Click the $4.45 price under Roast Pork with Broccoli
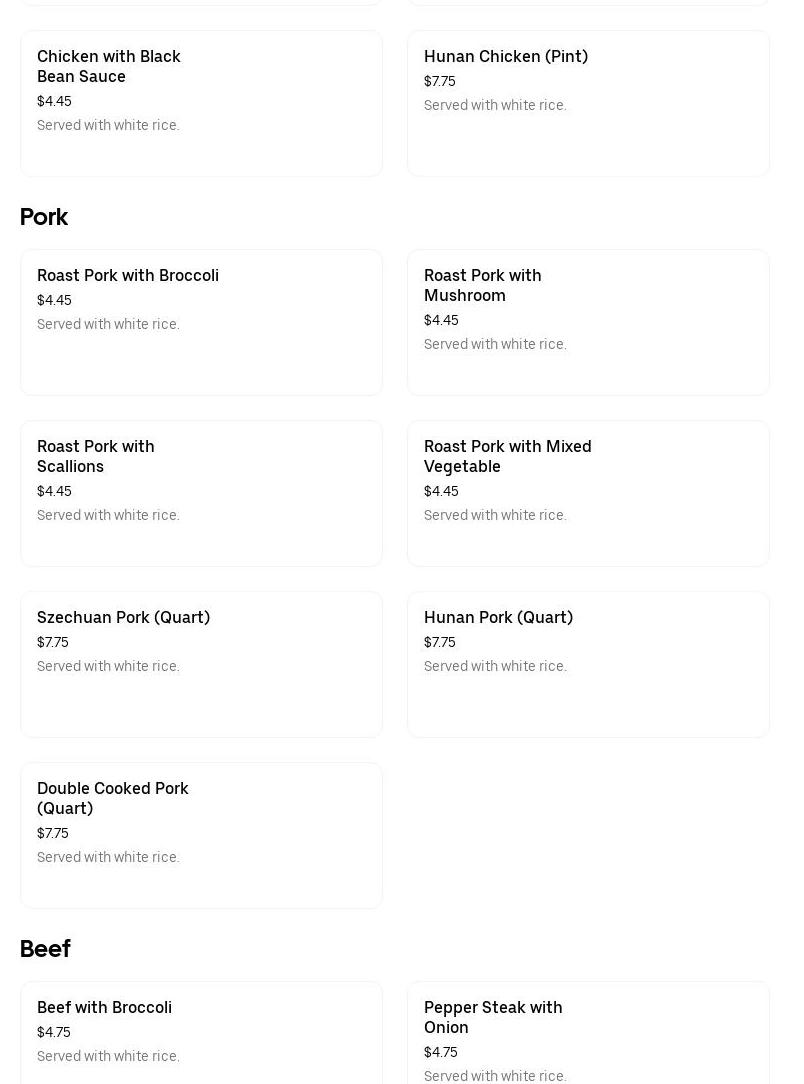804x1084 pixels. pyautogui.click(x=54, y=301)
